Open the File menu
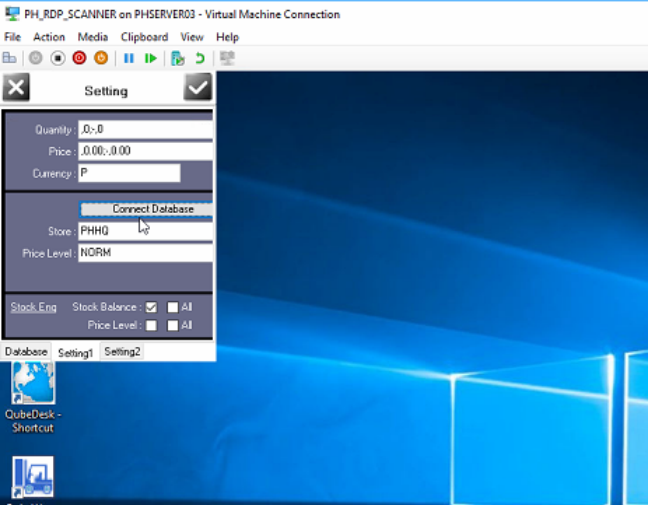Screen dimensions: 648x505 point(12,37)
